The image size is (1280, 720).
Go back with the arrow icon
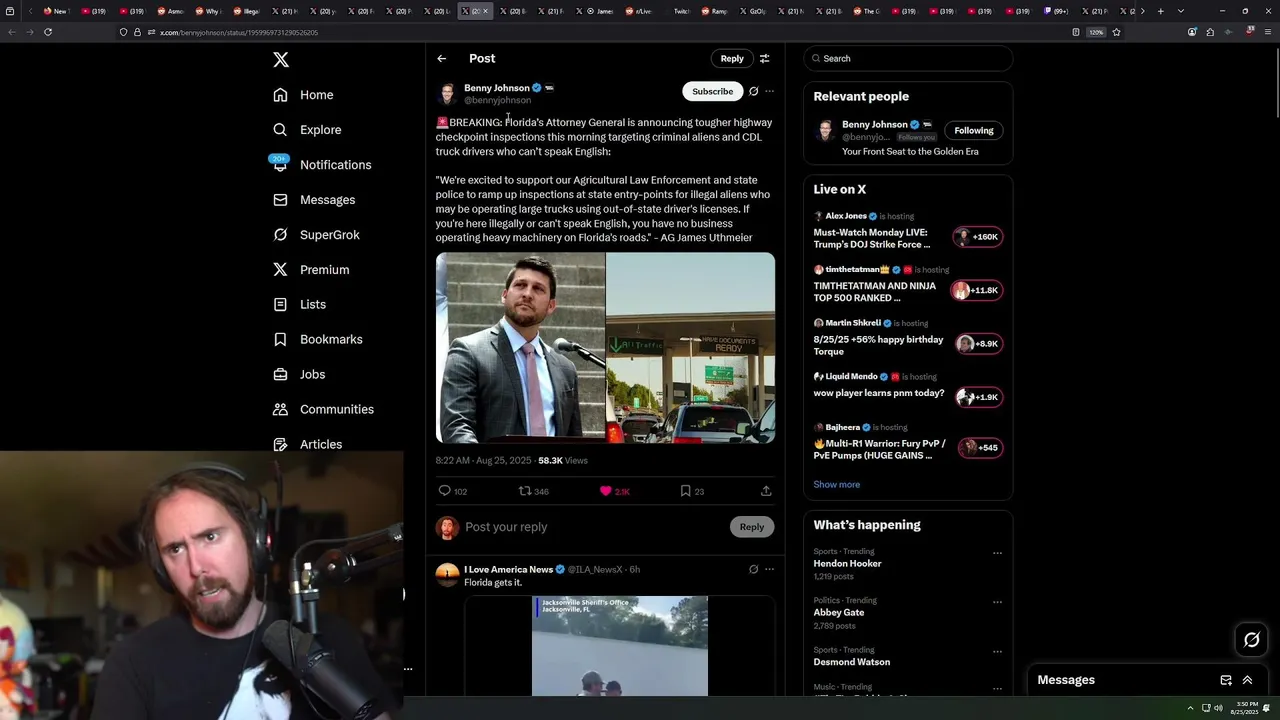[441, 58]
